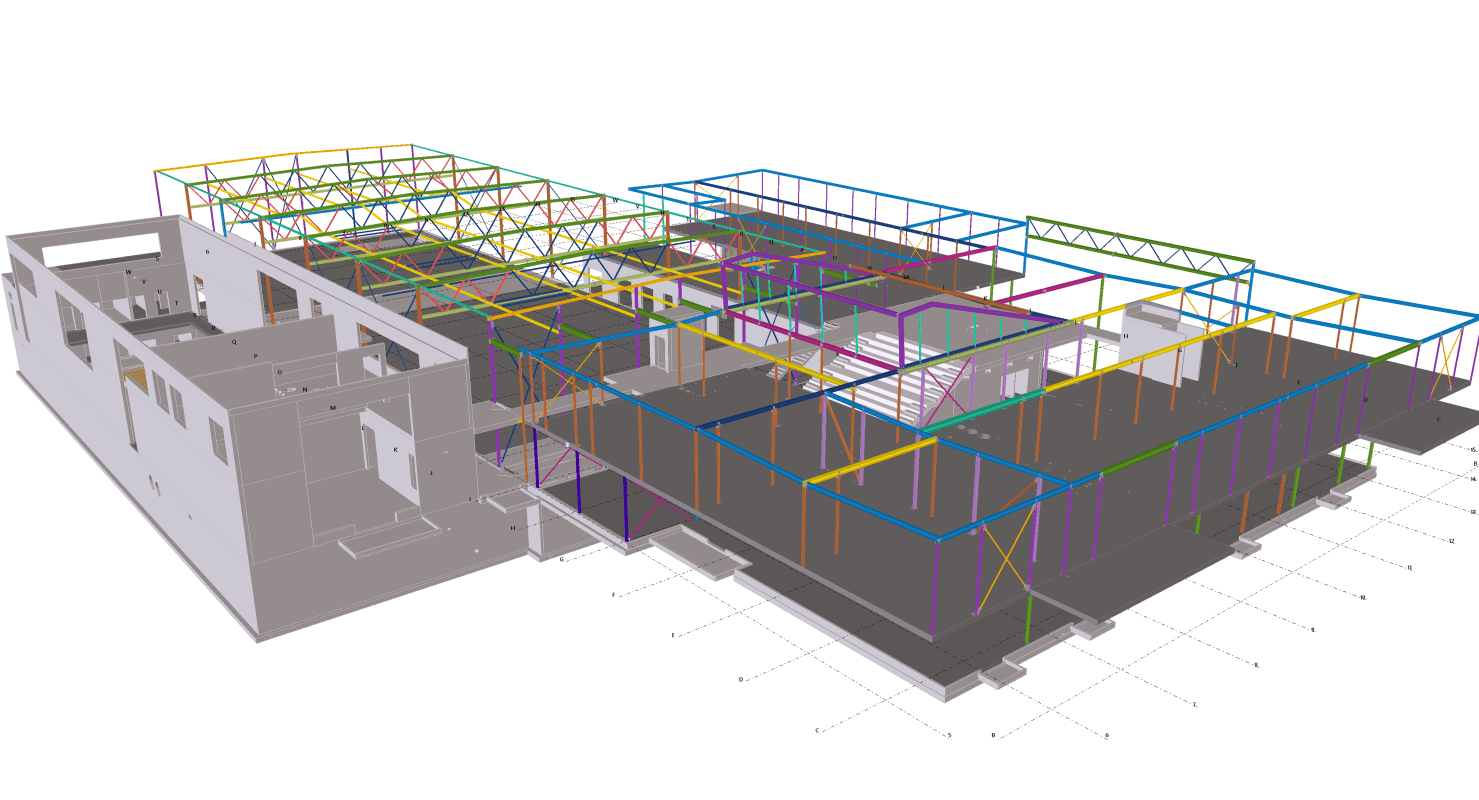Click grid line label C at bottom
Screen dimensions: 1479x800
coord(817,731)
